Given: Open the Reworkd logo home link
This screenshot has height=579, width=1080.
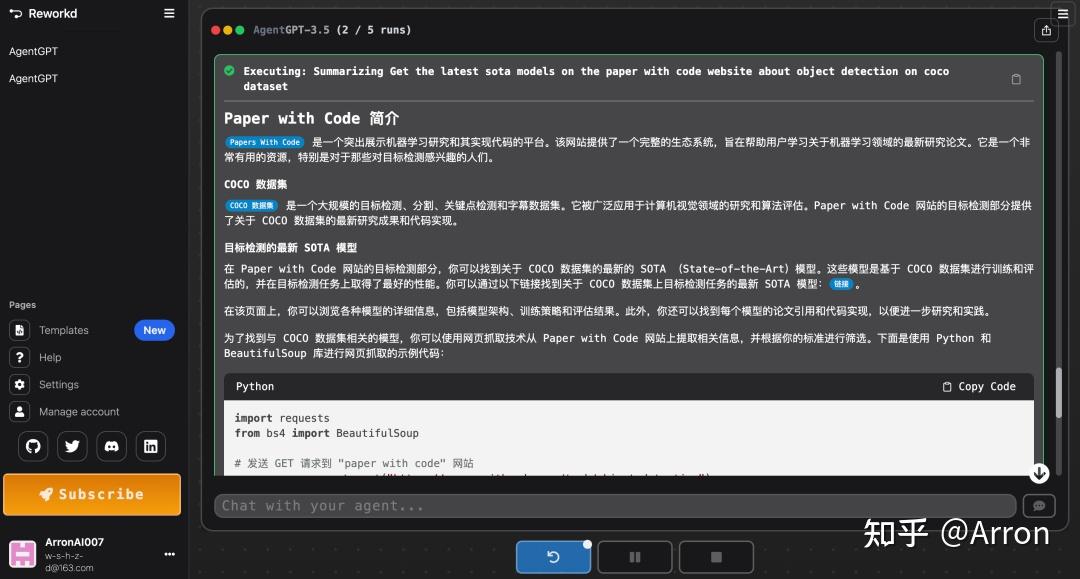Looking at the screenshot, I should (43, 13).
